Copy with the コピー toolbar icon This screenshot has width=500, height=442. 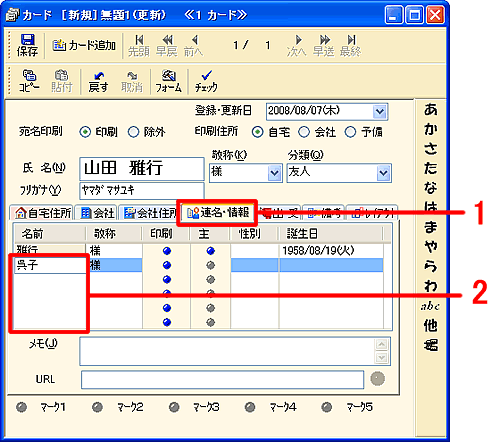pyautogui.click(x=29, y=81)
